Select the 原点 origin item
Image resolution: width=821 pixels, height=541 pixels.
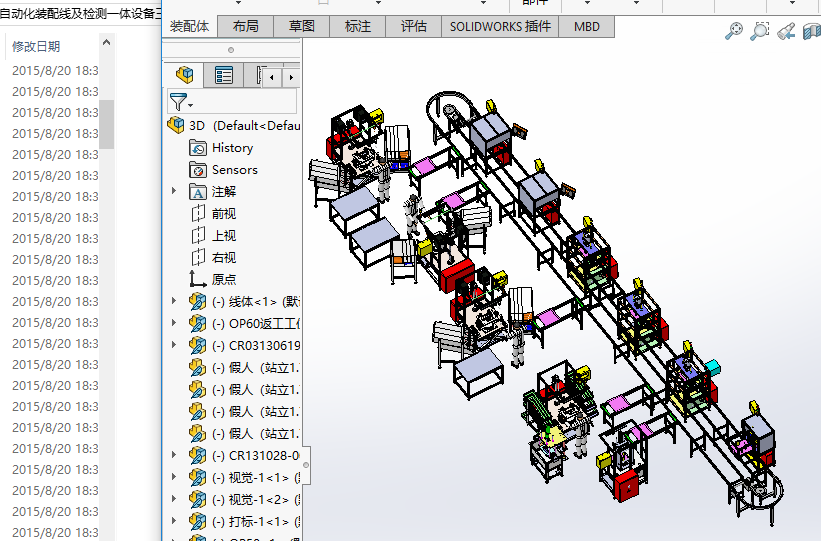(224, 279)
